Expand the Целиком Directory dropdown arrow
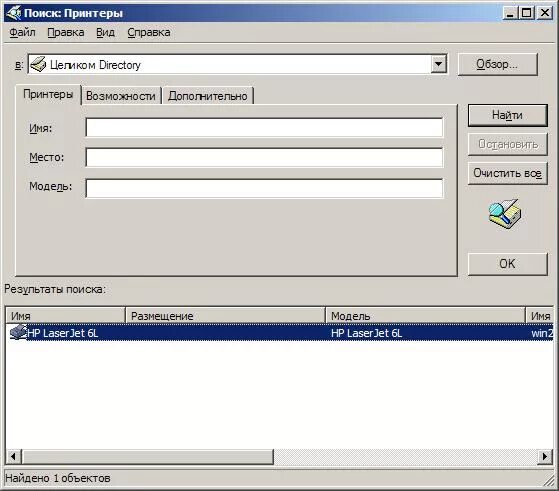The width and height of the screenshot is (559, 491). click(439, 65)
